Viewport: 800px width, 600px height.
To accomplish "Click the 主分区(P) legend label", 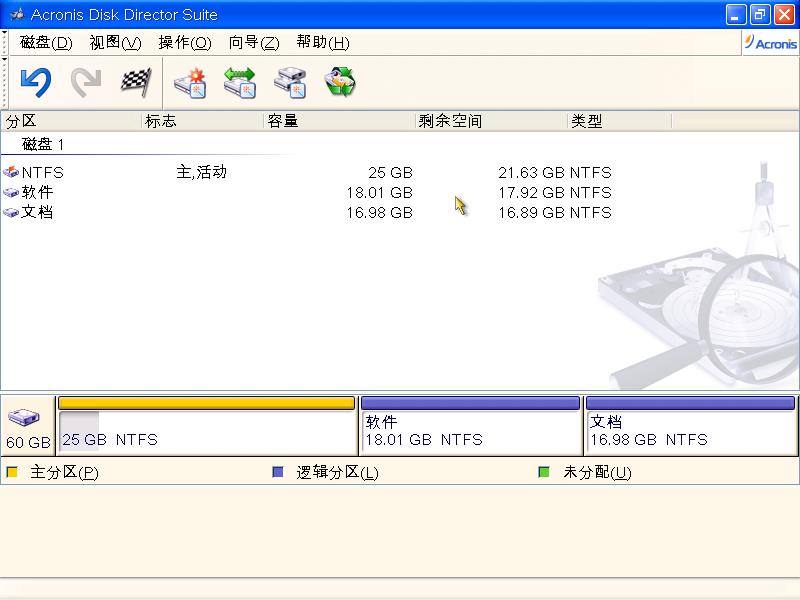I will point(64,472).
